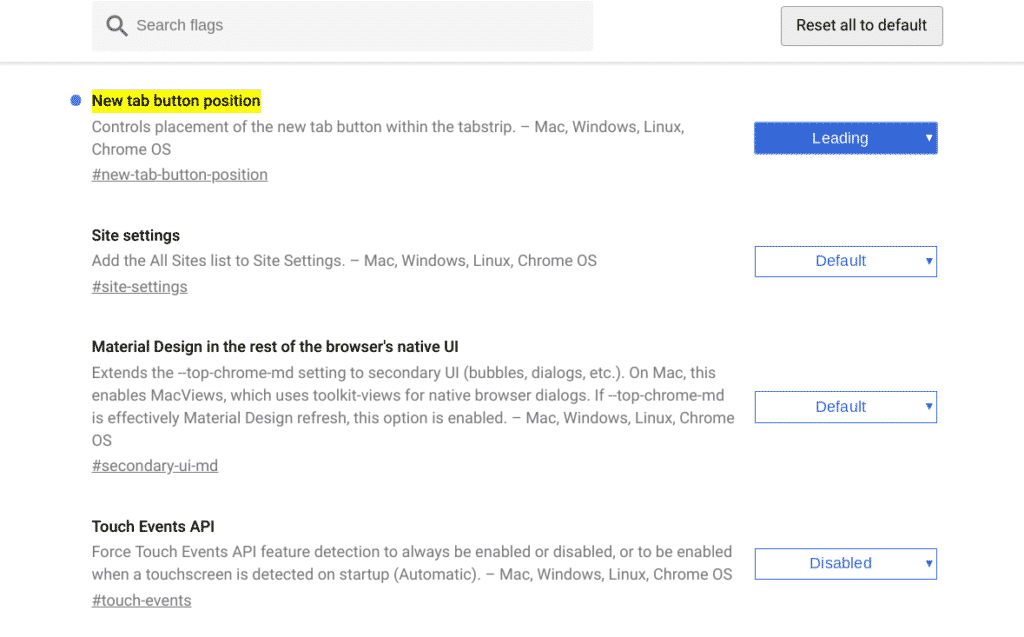
Task: Open the Material Design Default dropdown
Action: pos(845,407)
